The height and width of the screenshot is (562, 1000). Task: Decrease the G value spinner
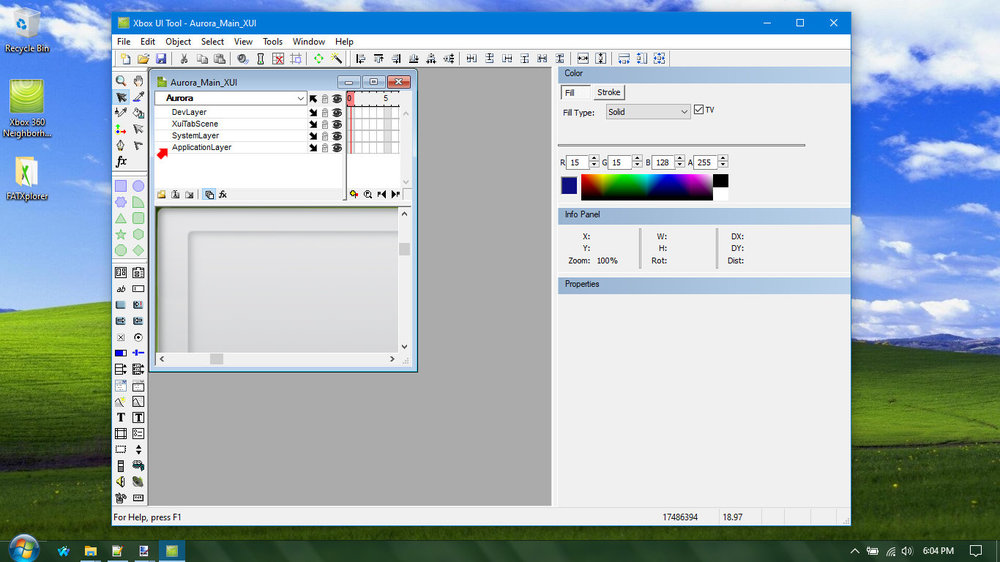point(636,166)
